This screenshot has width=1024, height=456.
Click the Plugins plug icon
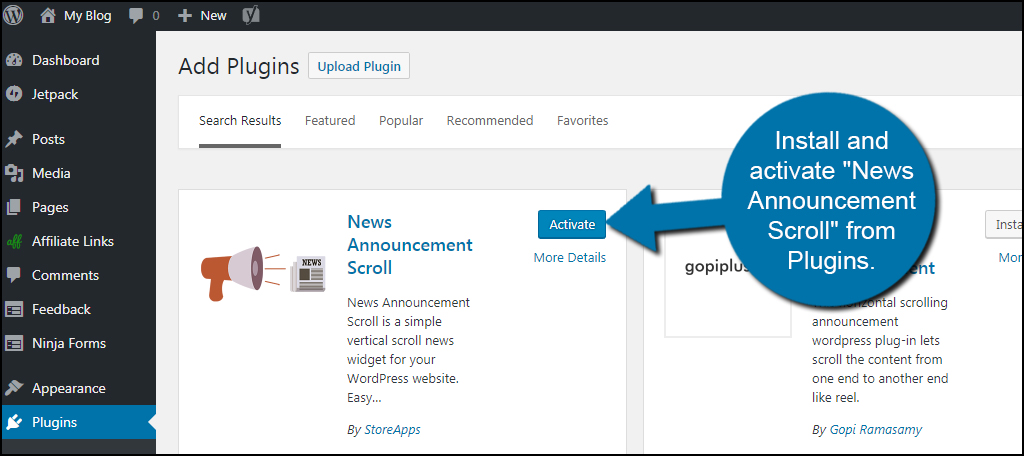[14, 423]
